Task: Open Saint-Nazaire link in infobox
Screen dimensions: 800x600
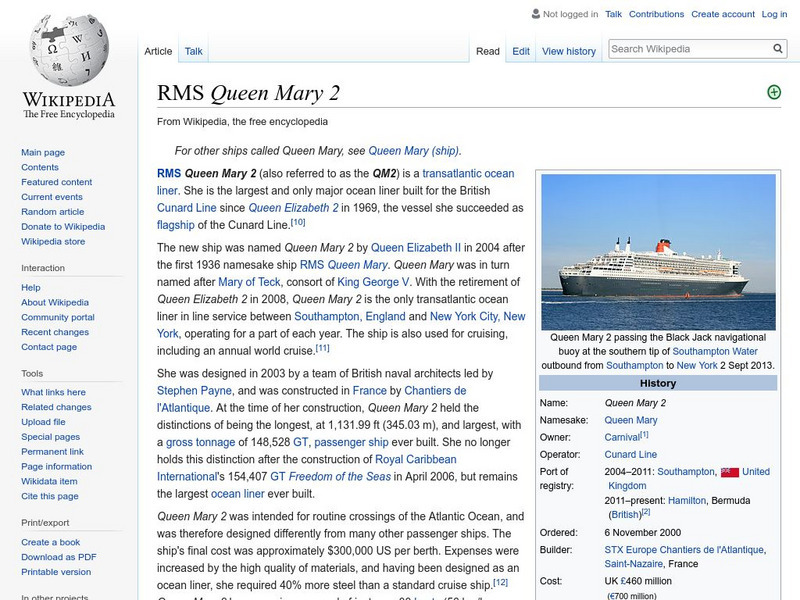Action: [x=634, y=564]
